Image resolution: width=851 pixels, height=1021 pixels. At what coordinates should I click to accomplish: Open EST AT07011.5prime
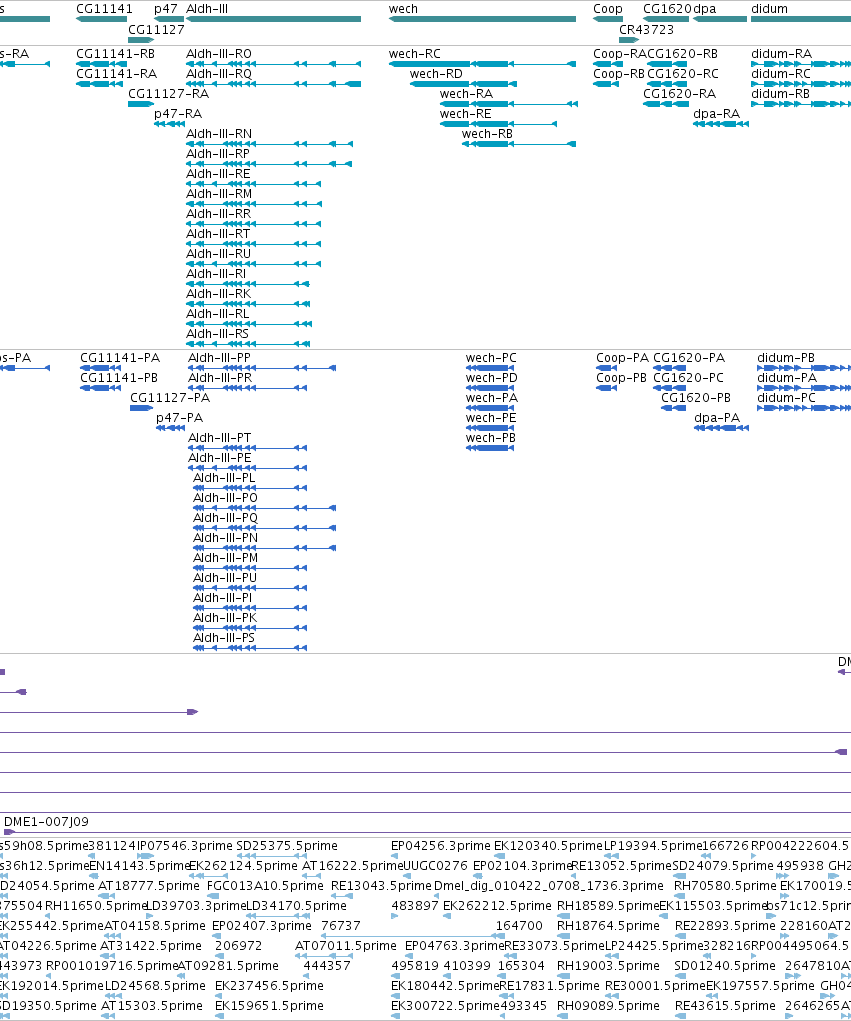click(x=346, y=946)
